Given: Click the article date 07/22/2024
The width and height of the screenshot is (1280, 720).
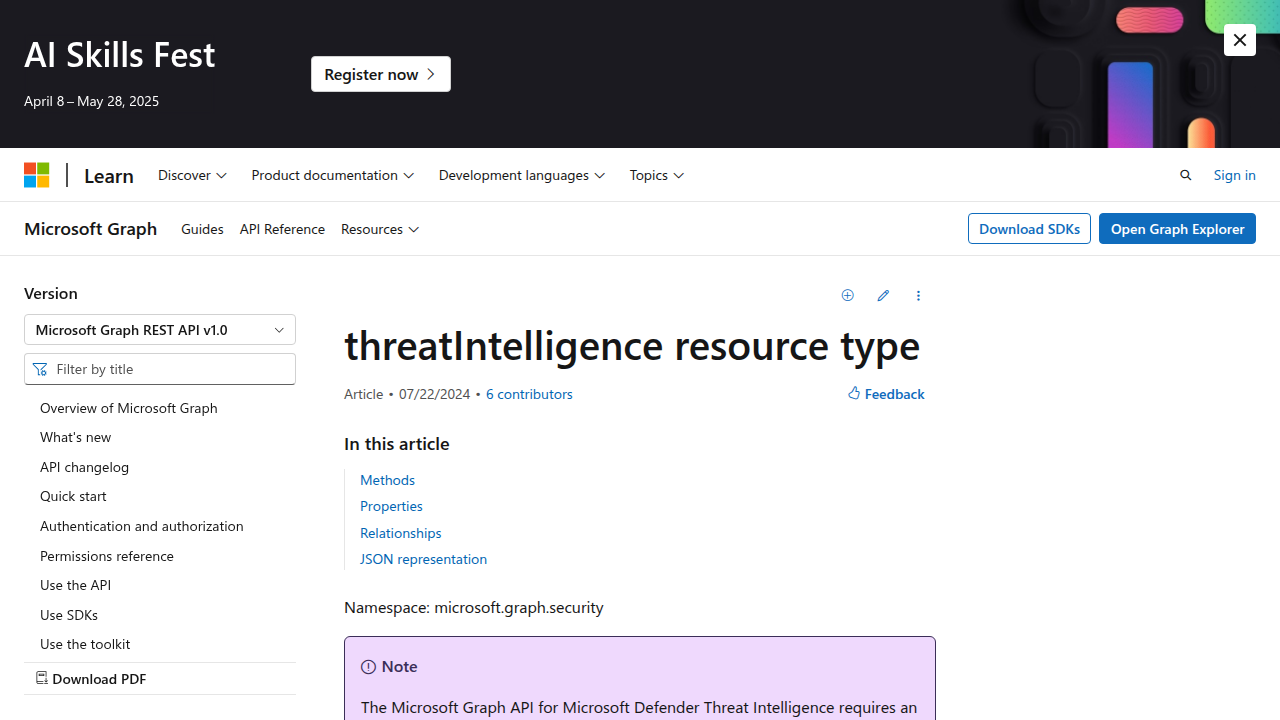Looking at the screenshot, I should 434,394.
